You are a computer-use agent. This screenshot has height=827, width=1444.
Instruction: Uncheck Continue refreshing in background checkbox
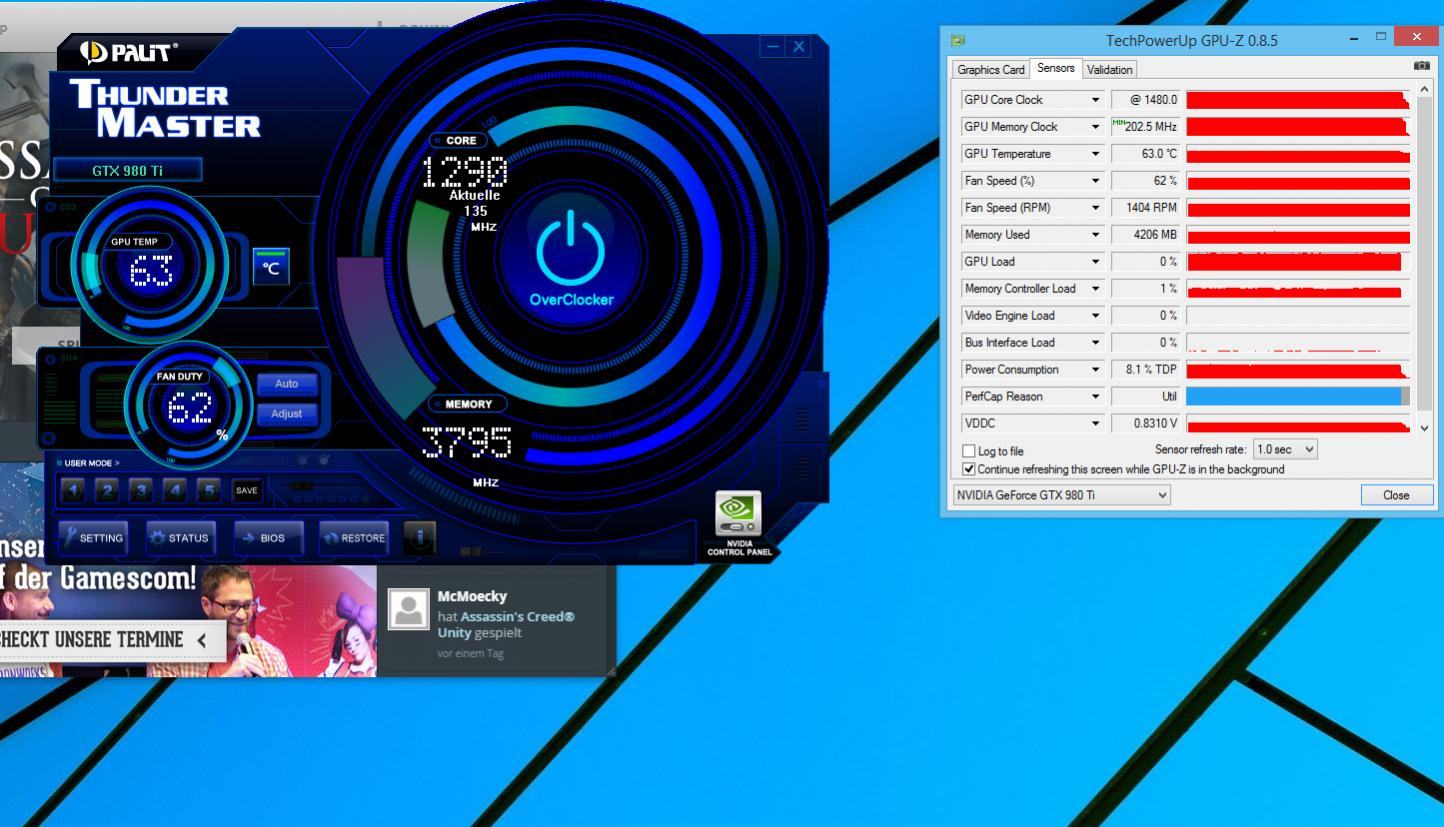pyautogui.click(x=968, y=469)
